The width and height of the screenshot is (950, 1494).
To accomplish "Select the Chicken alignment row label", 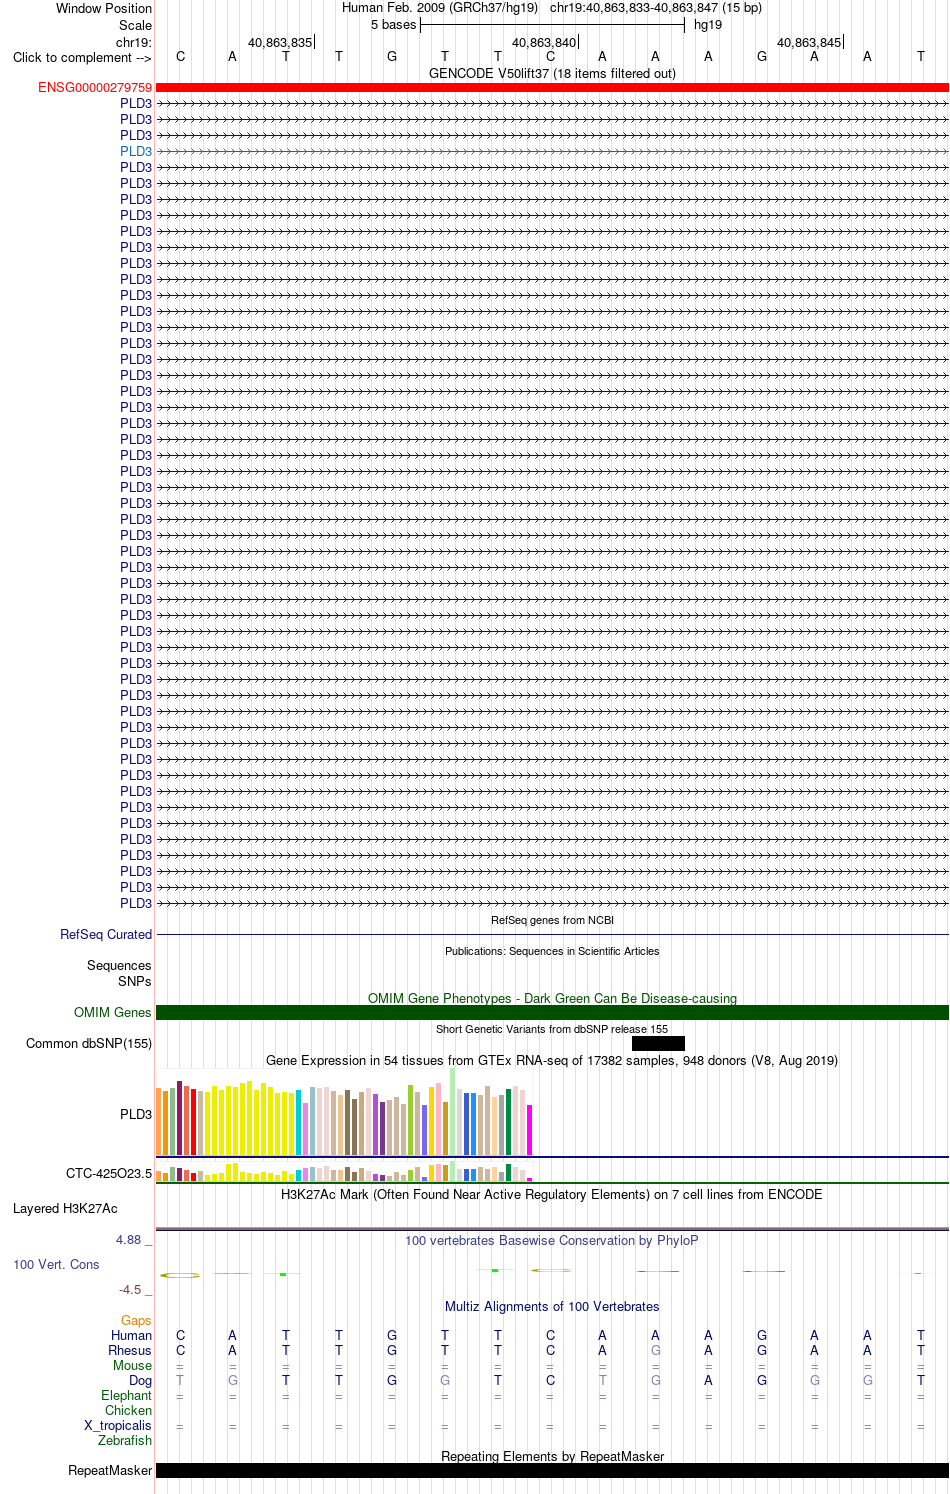I will point(128,1411).
